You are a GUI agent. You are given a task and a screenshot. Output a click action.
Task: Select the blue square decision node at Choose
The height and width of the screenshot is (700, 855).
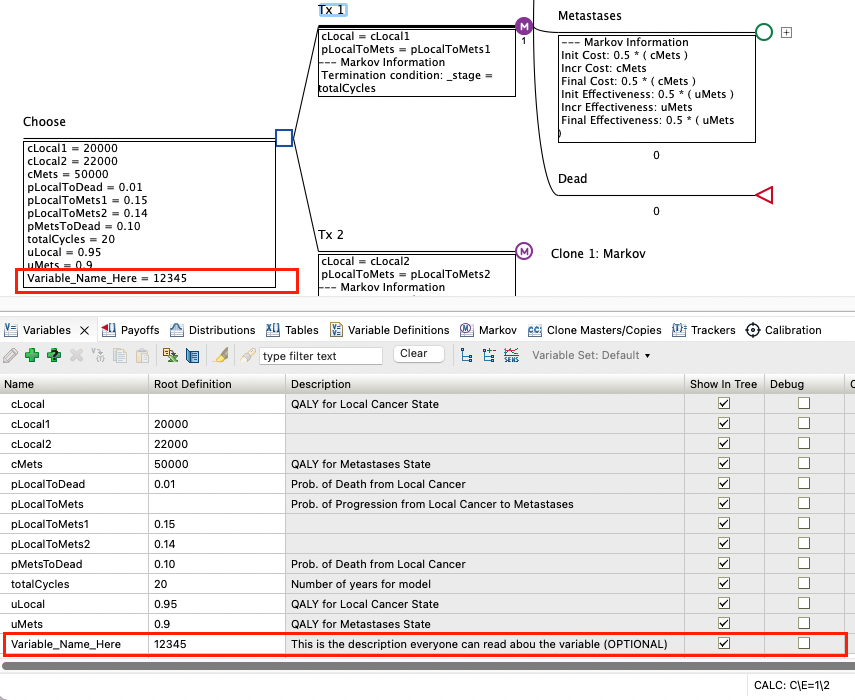point(284,138)
